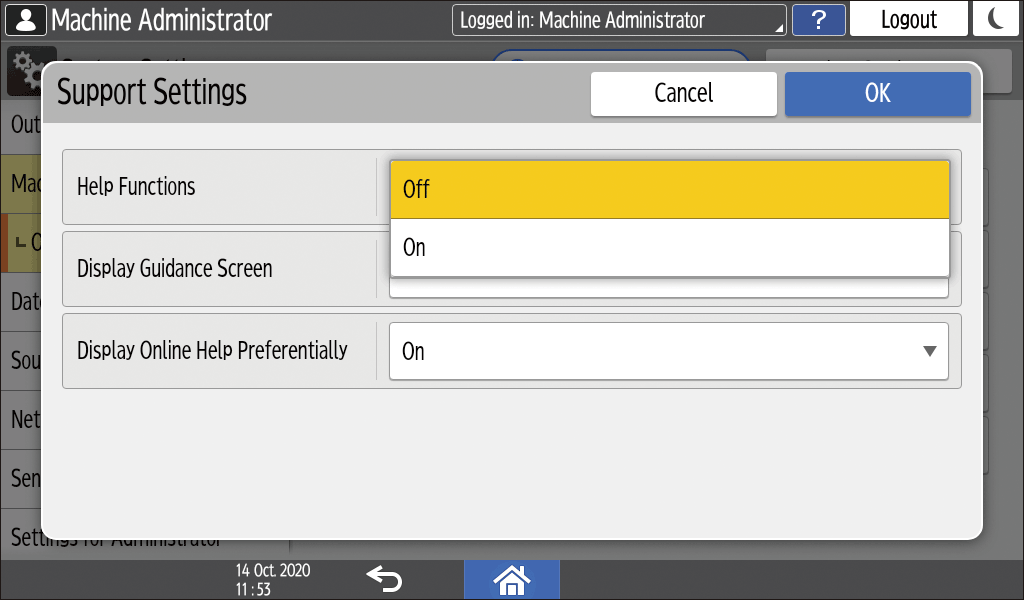1024x600 pixels.
Task: Select the sidebar item starting with Net
Action: pyautogui.click(x=24, y=419)
